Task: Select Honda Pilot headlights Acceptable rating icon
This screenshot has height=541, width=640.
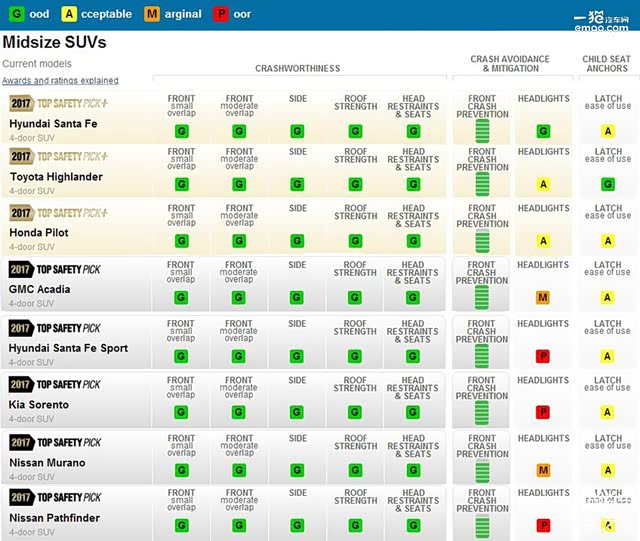Action: pyautogui.click(x=543, y=241)
